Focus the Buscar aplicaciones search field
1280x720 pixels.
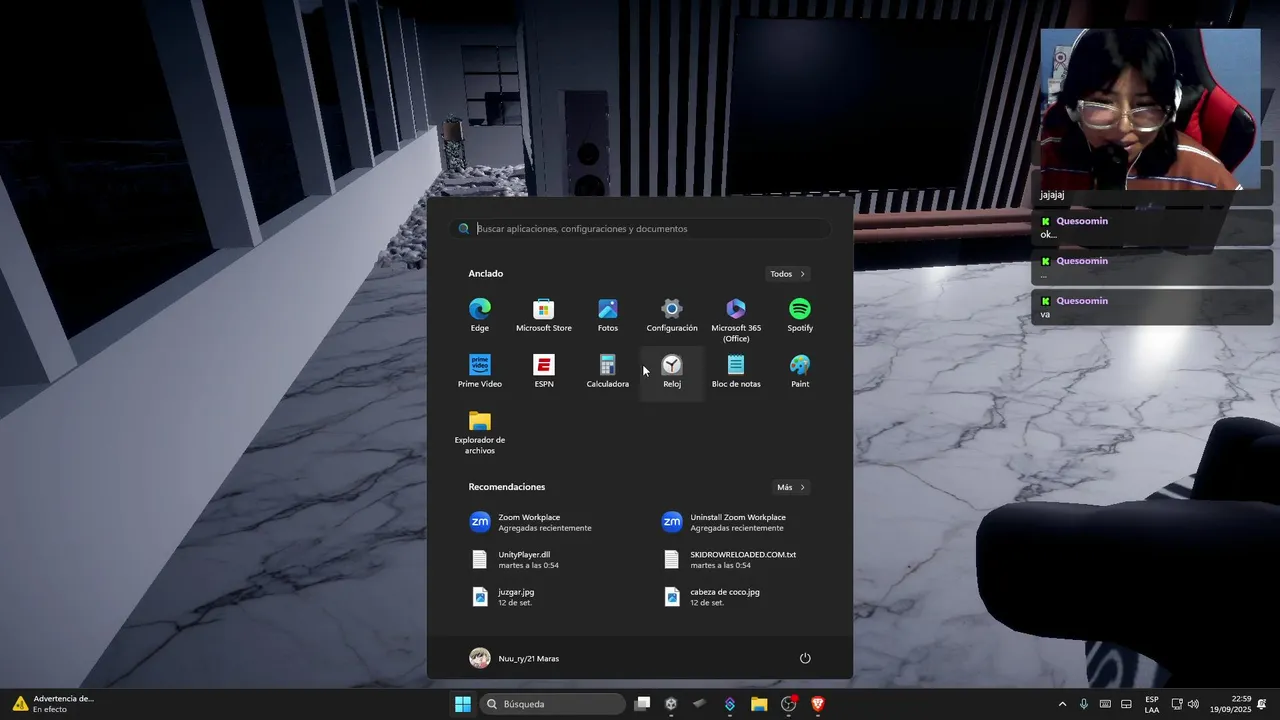point(640,228)
